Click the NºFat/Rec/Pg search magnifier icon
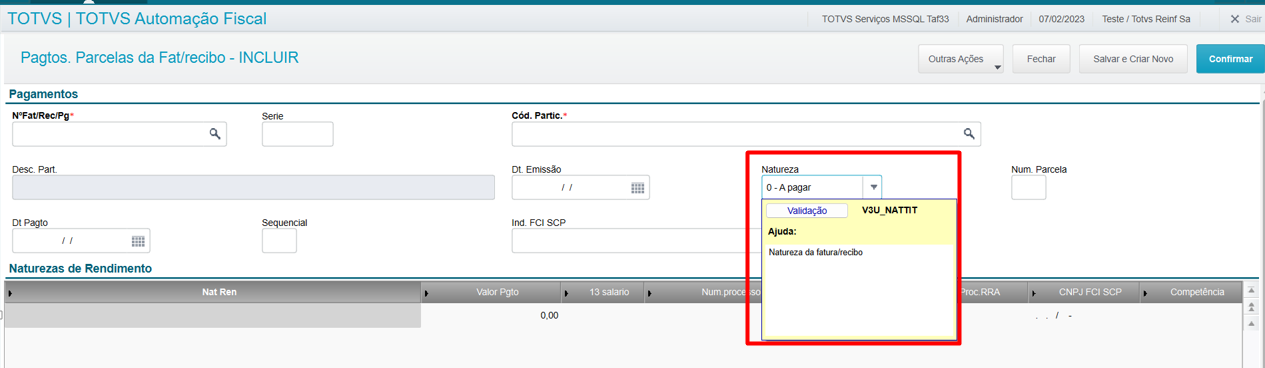Screen dimensions: 1265x368 coord(214,133)
